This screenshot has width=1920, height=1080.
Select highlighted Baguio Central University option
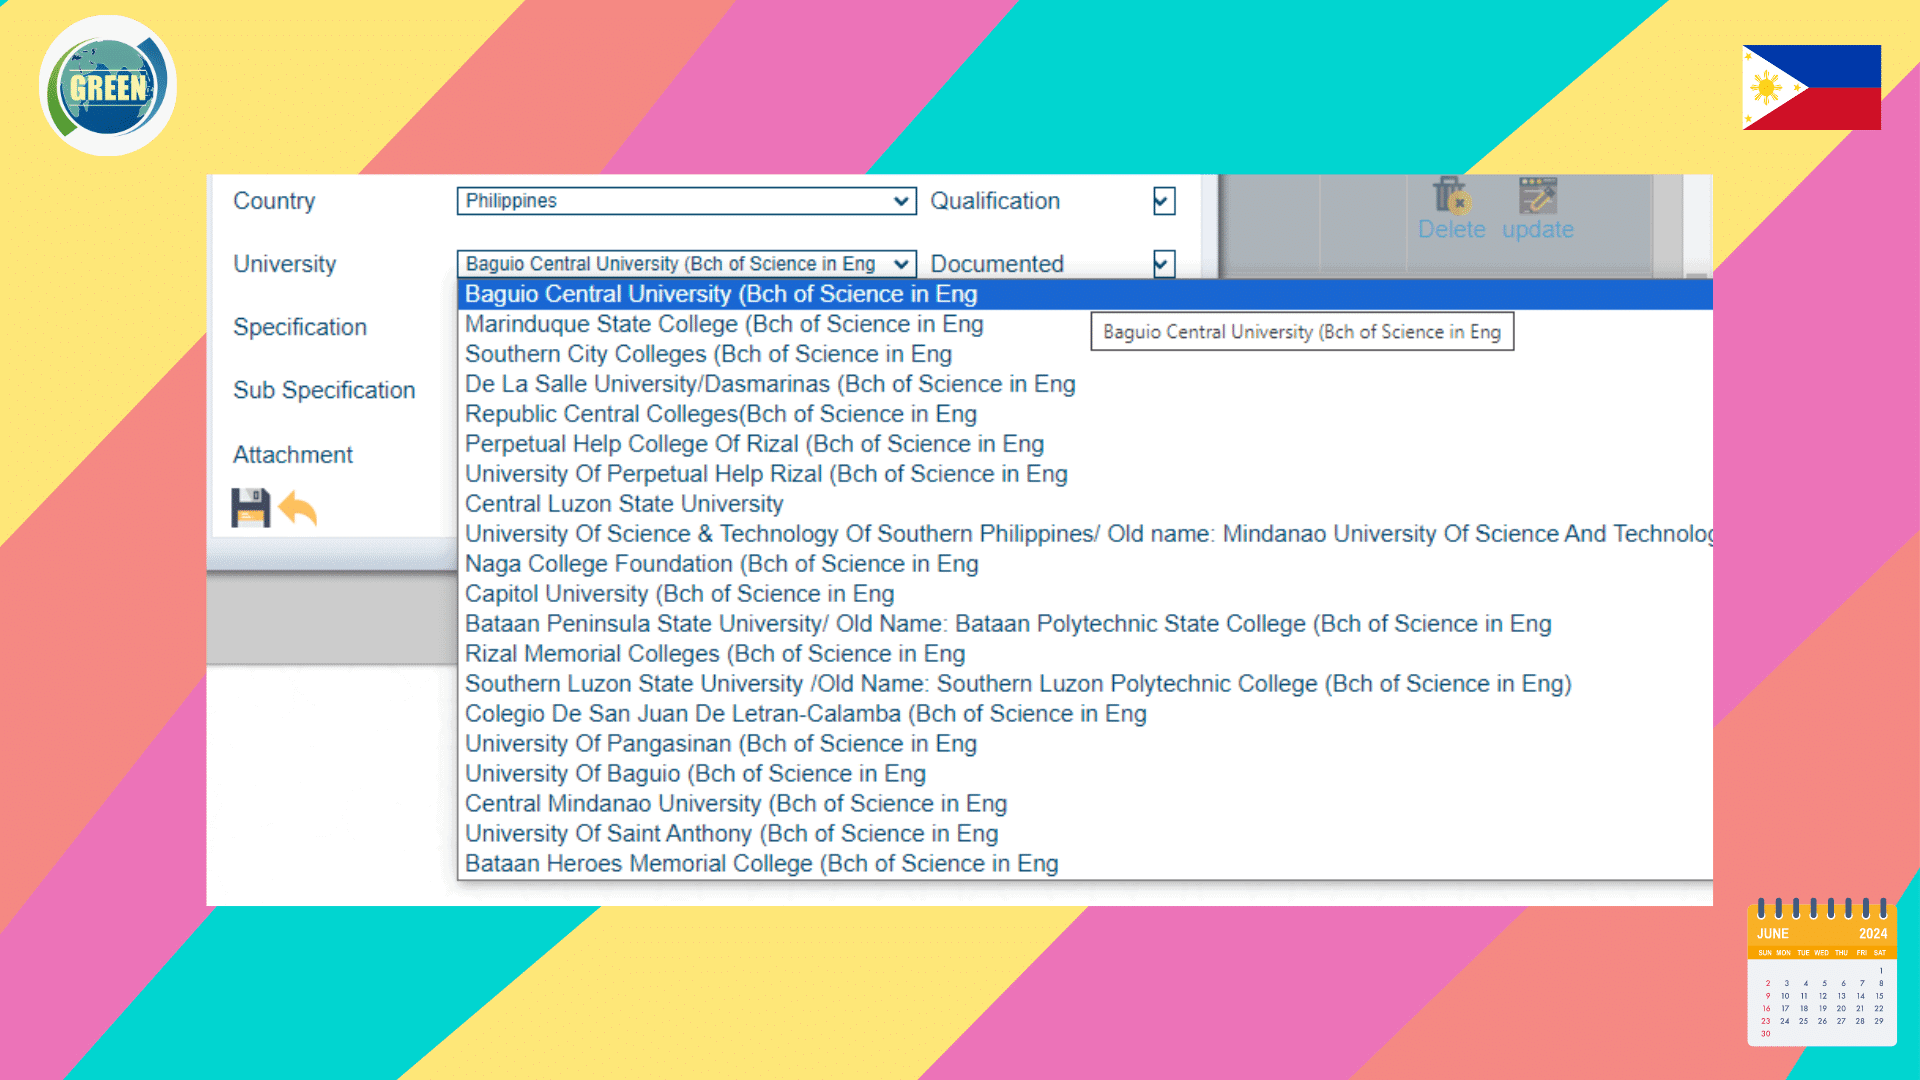point(720,294)
